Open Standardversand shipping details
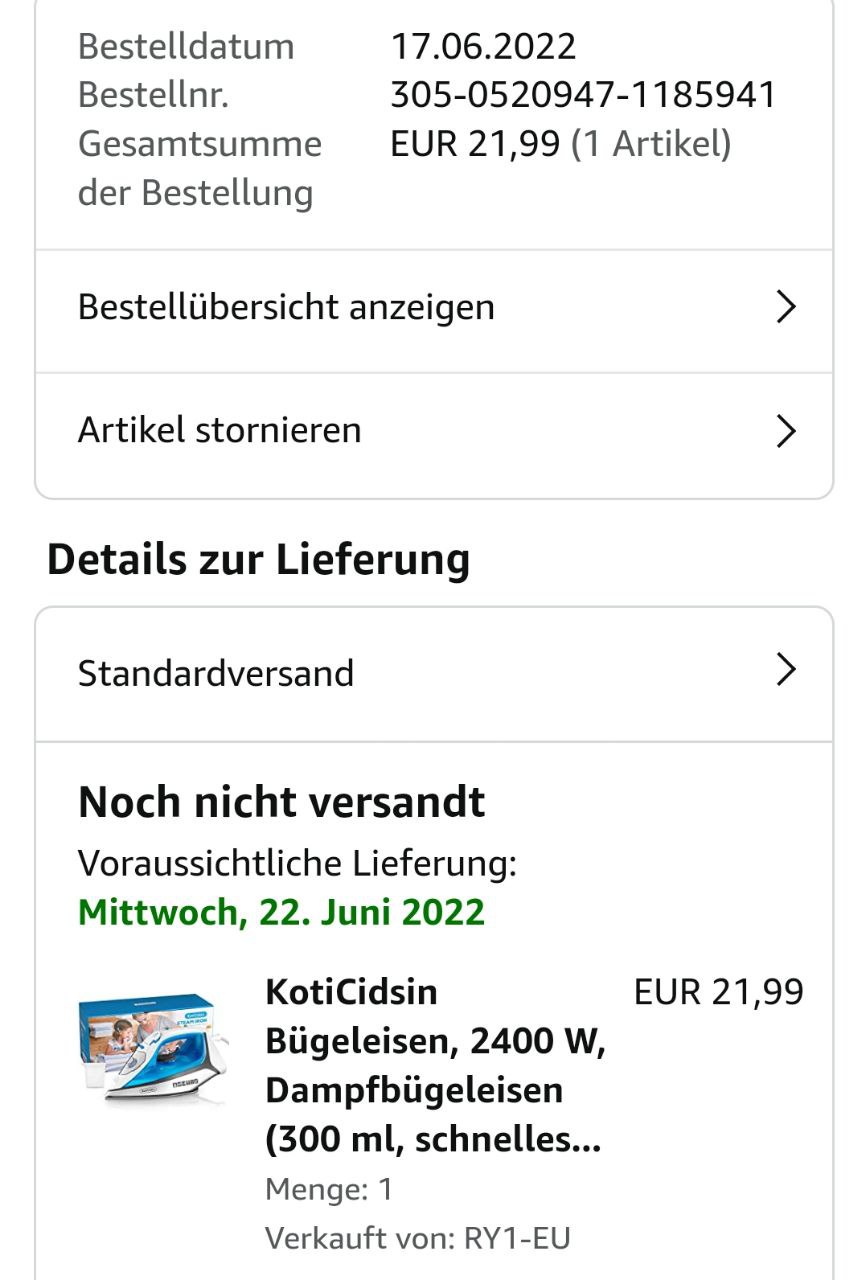The image size is (868, 1280). point(216,673)
